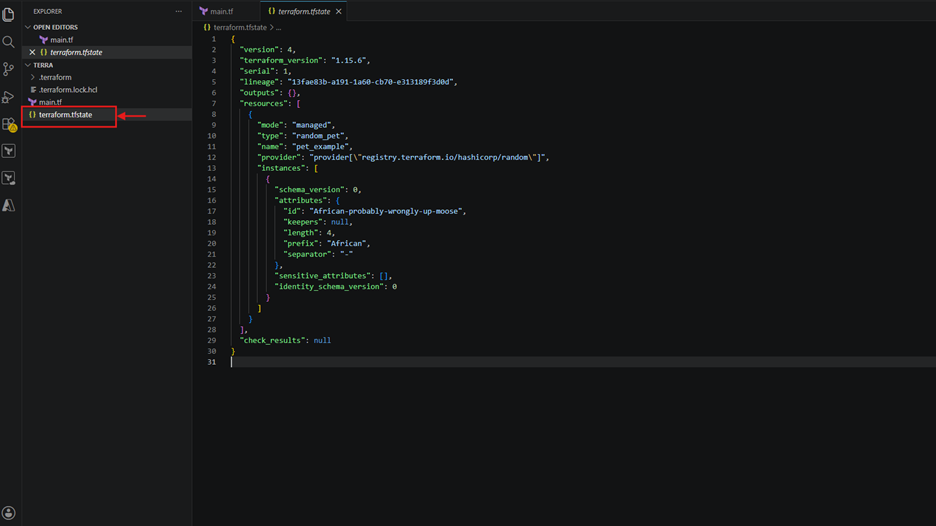The width and height of the screenshot is (936, 526).
Task: Open the Extensions view
Action: pyautogui.click(x=9, y=124)
